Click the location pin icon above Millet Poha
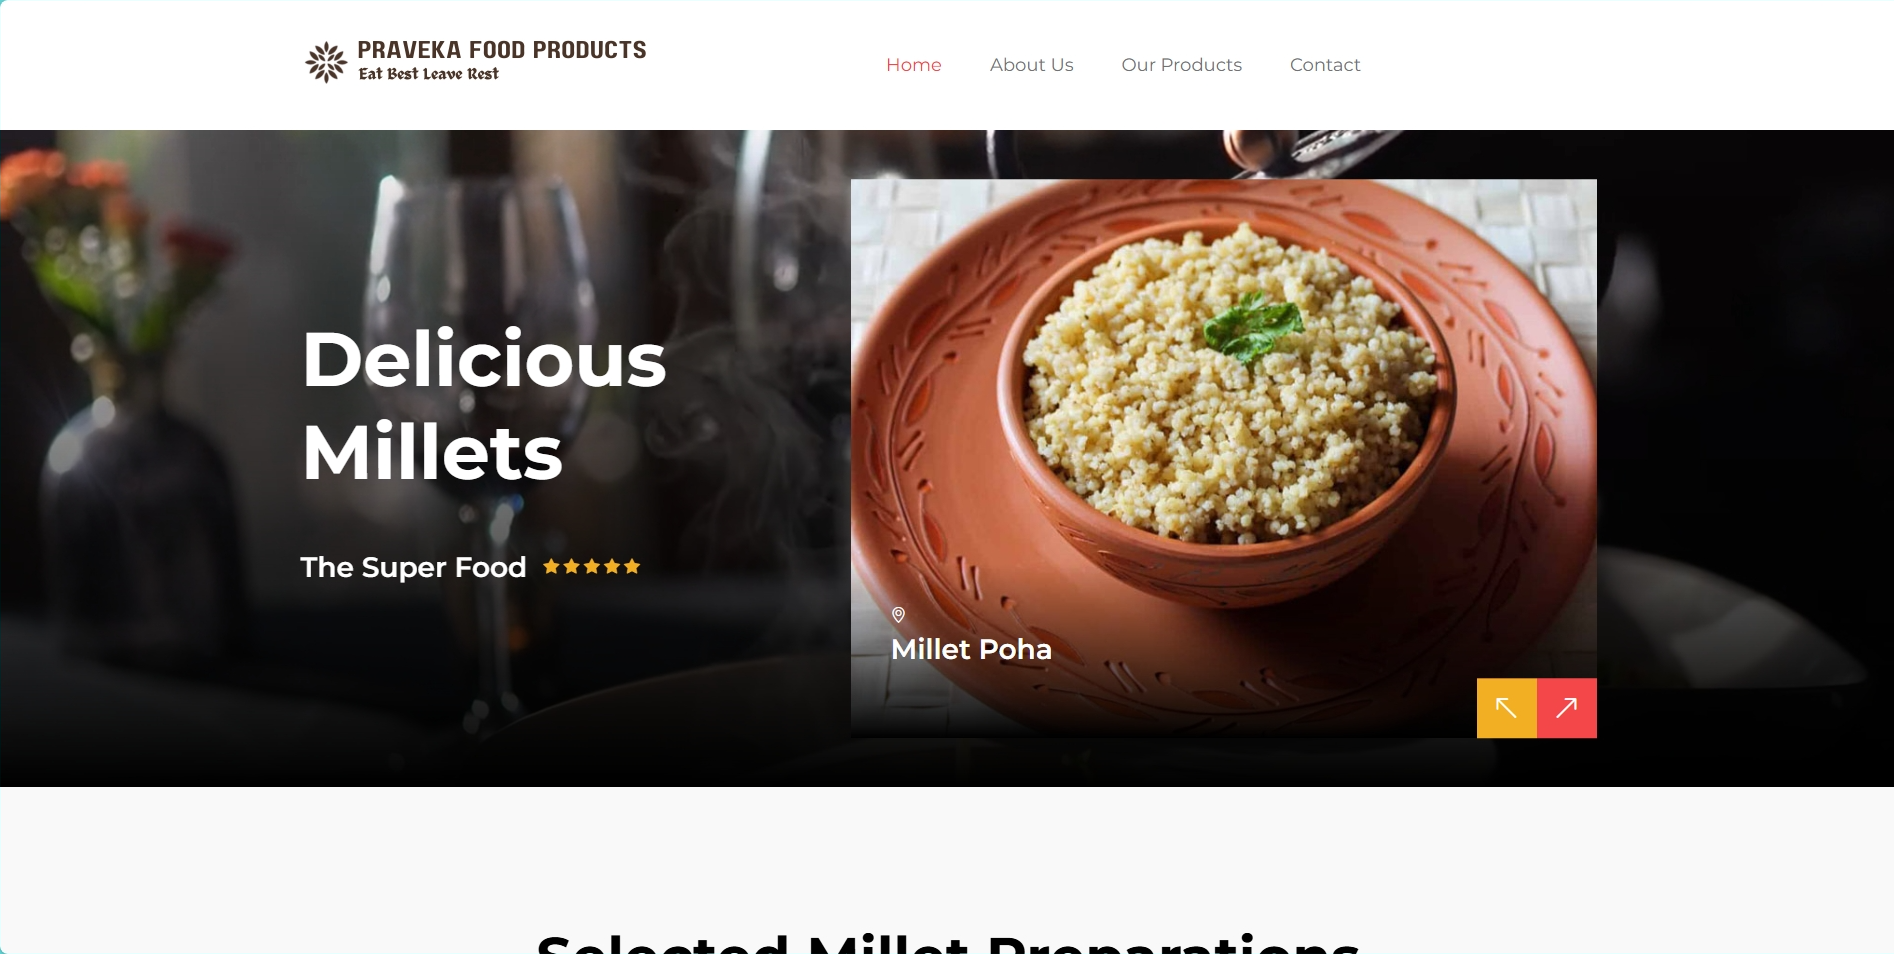 coord(898,615)
